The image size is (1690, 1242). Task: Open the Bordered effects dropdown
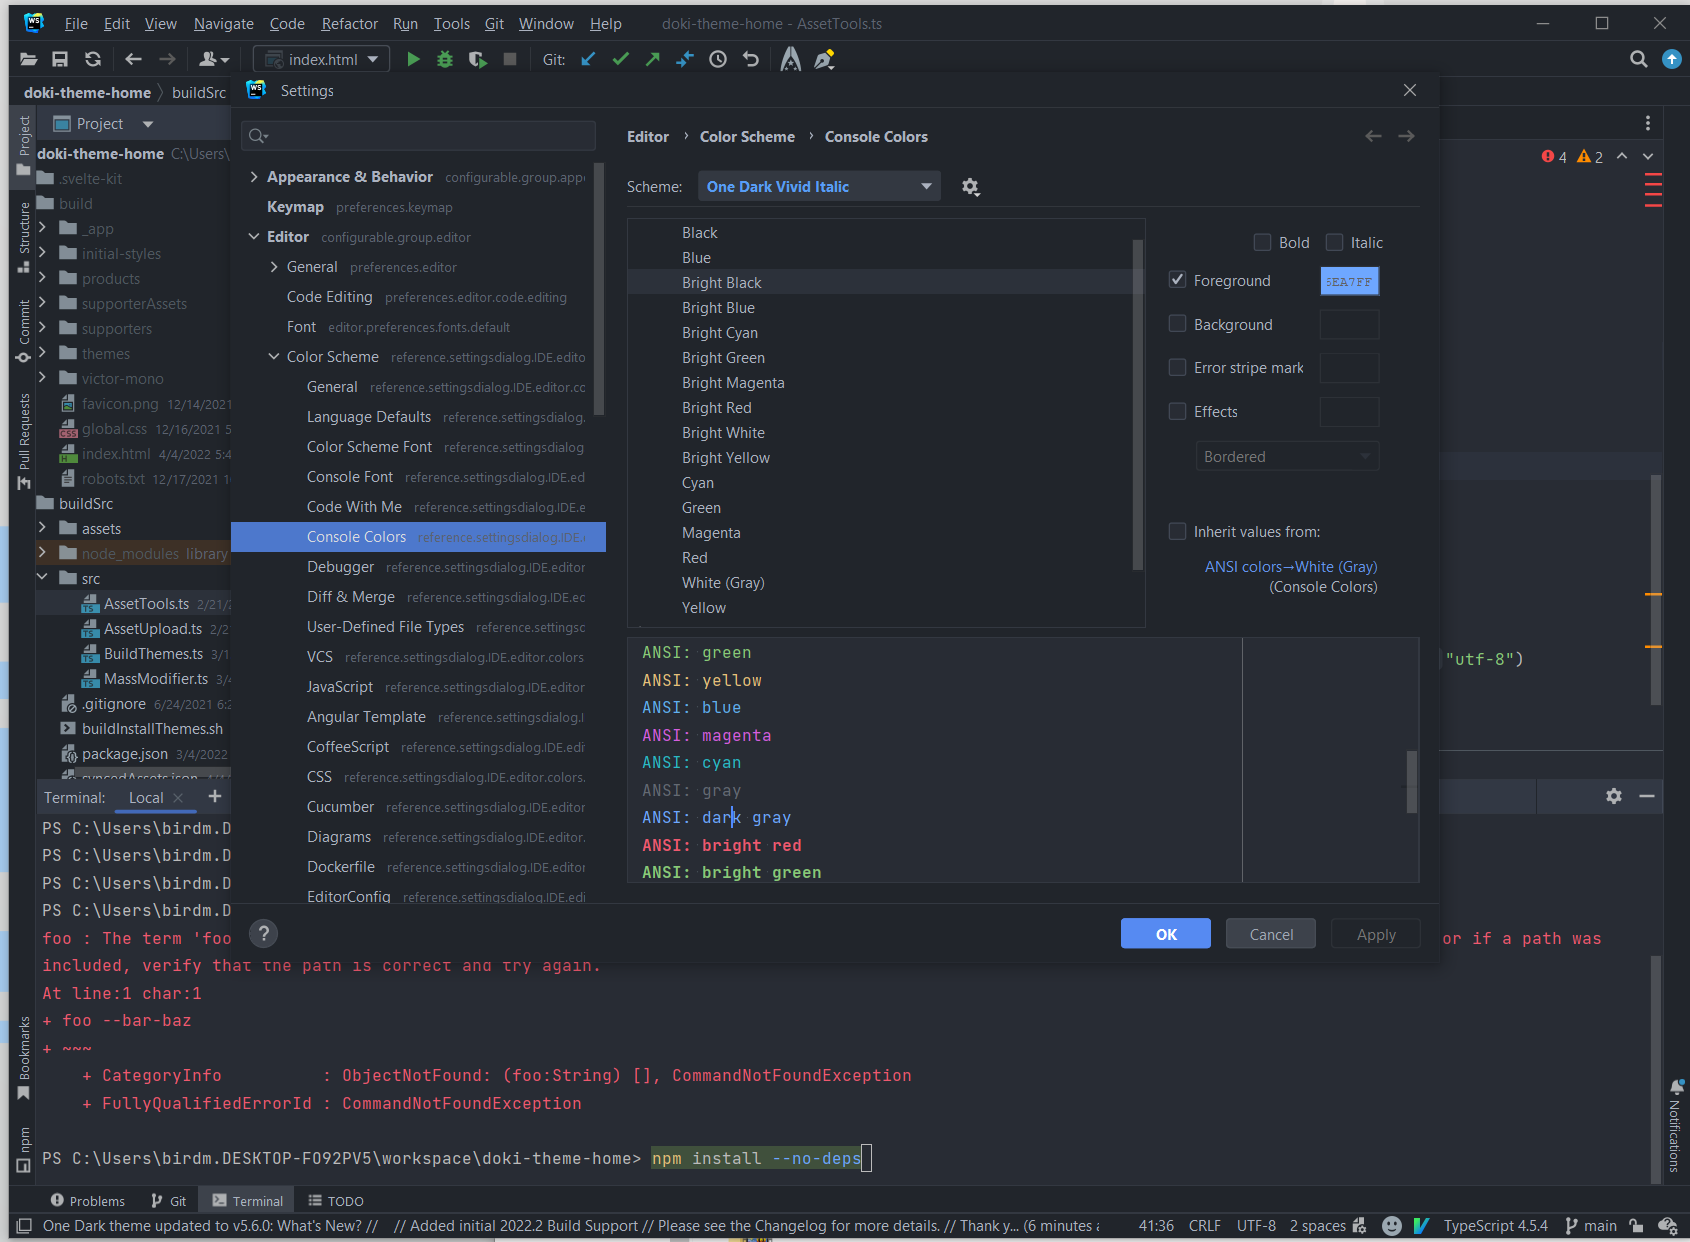[x=1287, y=456]
